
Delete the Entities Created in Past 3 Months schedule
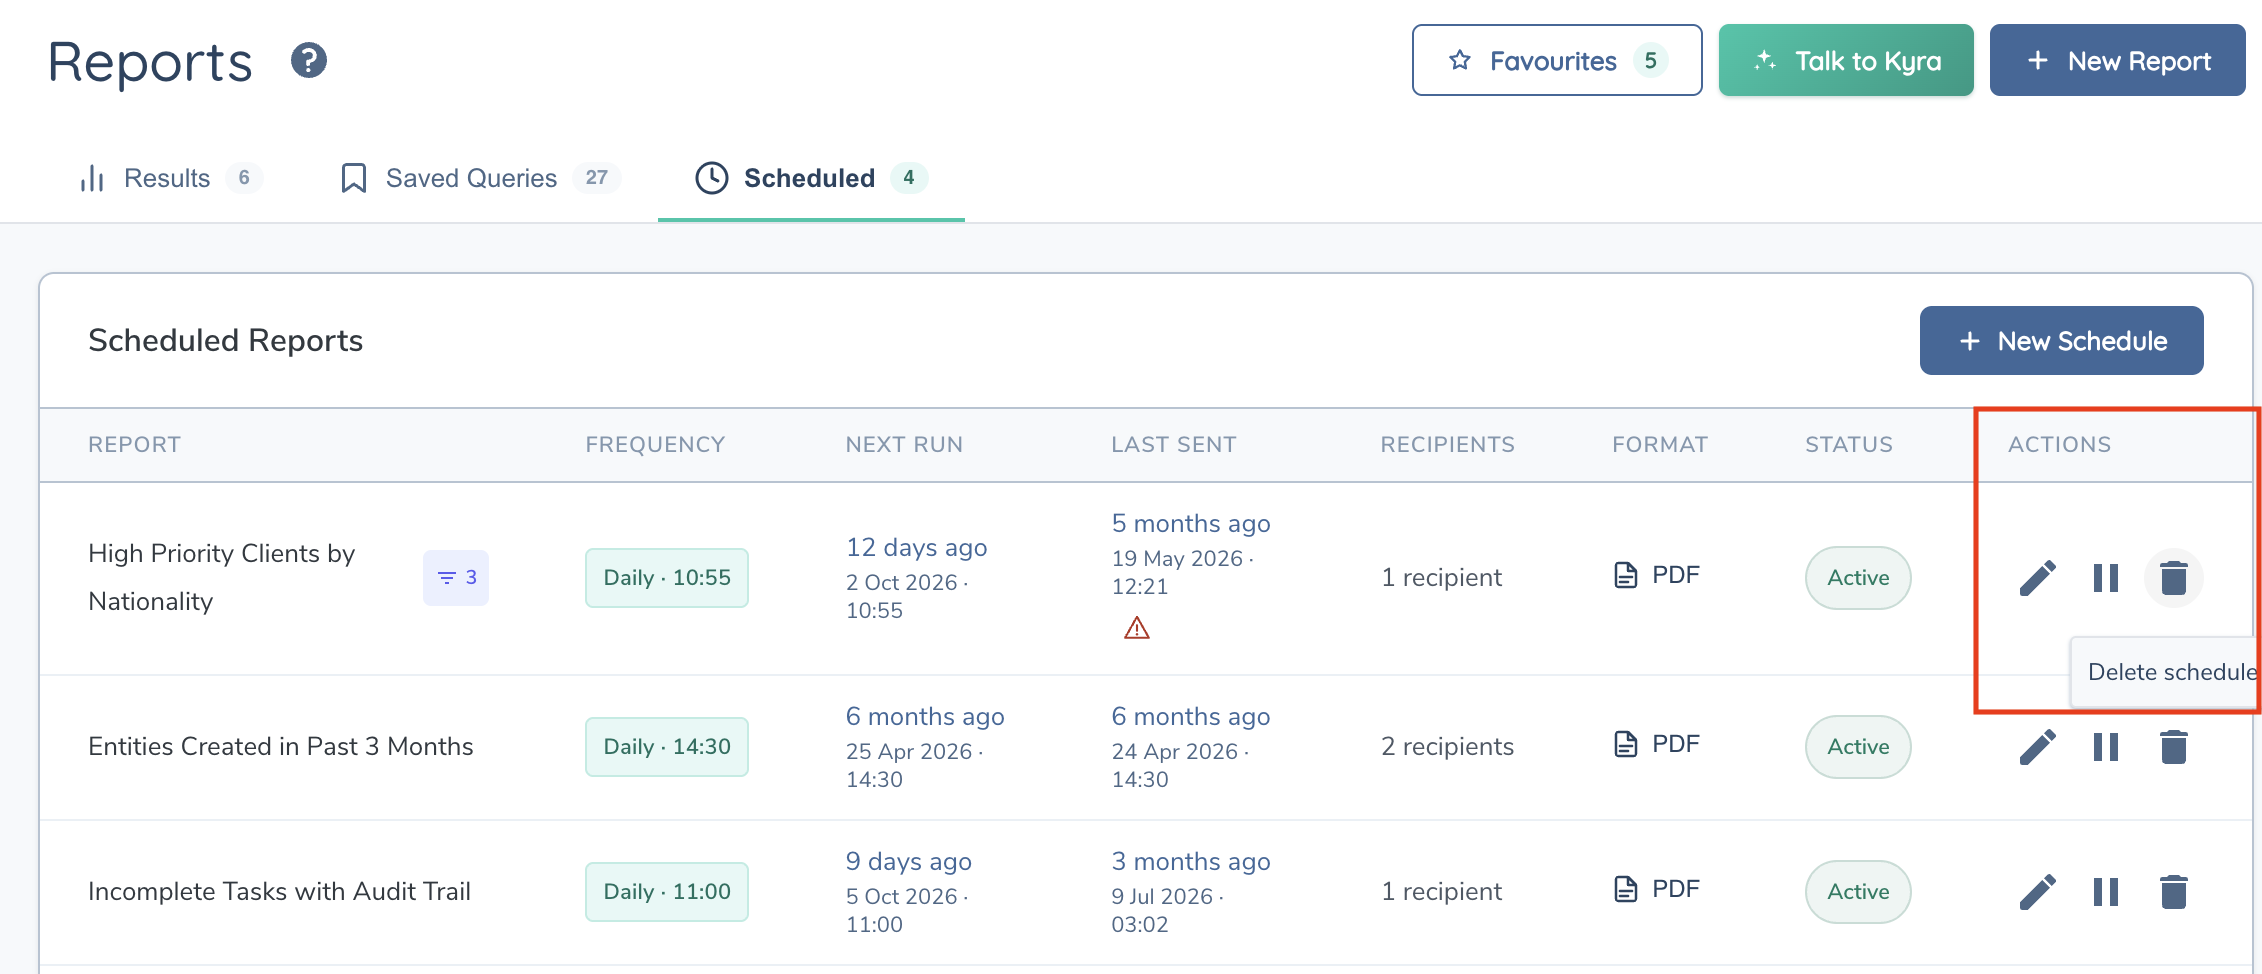[x=2174, y=747]
